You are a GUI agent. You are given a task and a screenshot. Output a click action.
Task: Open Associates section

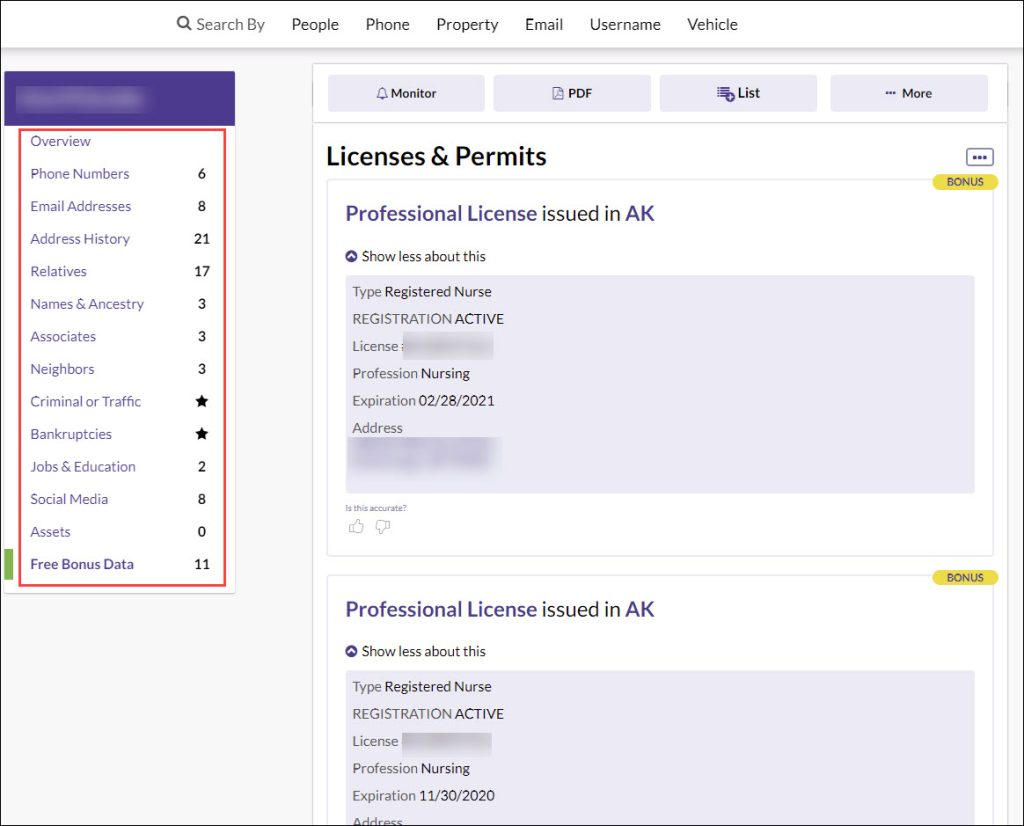click(63, 337)
